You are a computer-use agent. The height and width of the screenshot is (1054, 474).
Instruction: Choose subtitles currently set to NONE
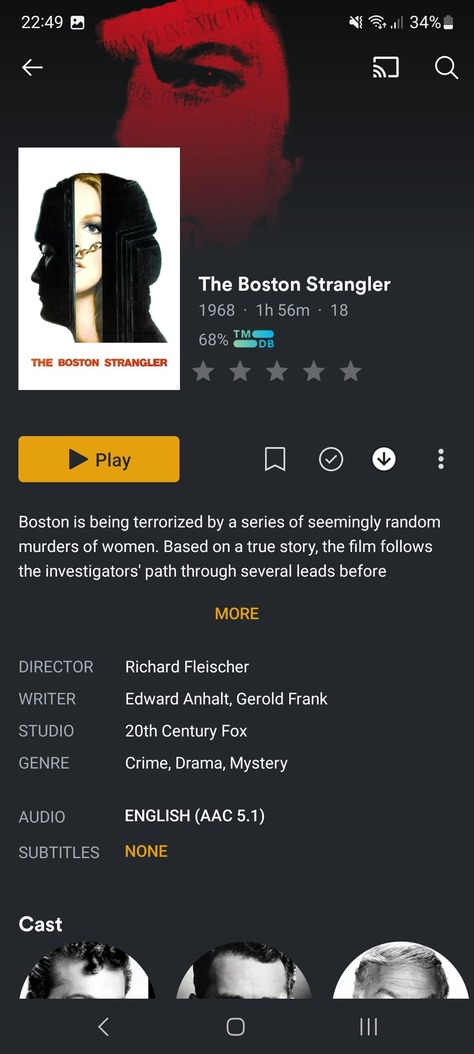(x=146, y=851)
